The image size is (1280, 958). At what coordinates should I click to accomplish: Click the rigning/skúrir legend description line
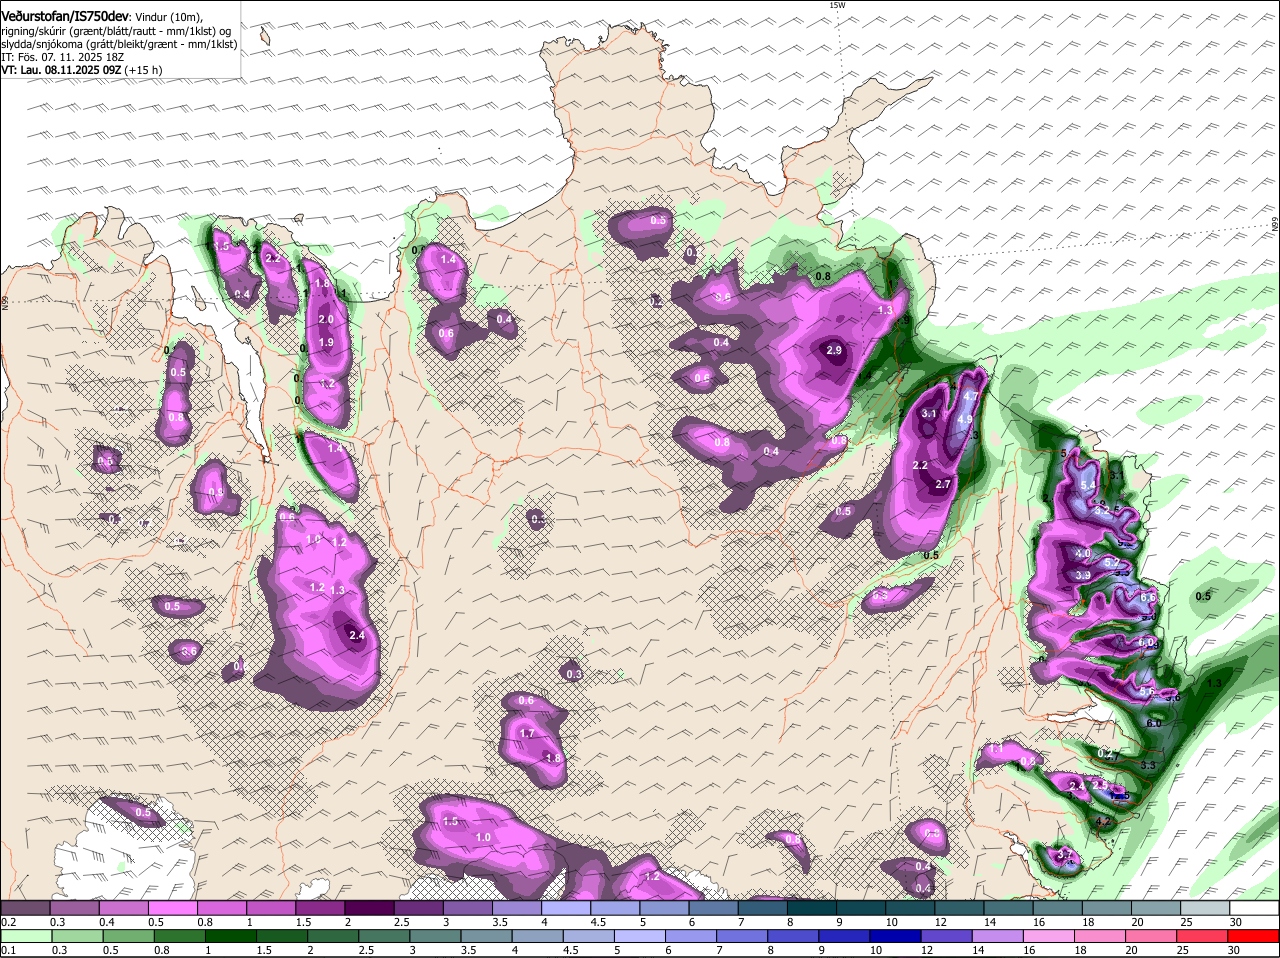[117, 31]
